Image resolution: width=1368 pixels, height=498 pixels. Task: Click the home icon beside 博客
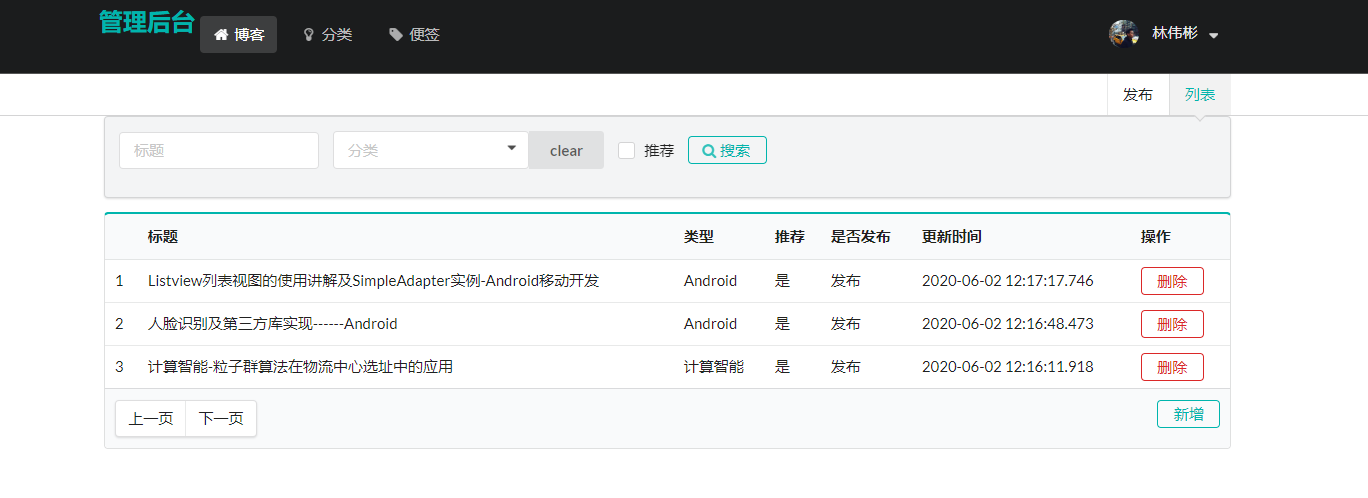[221, 35]
